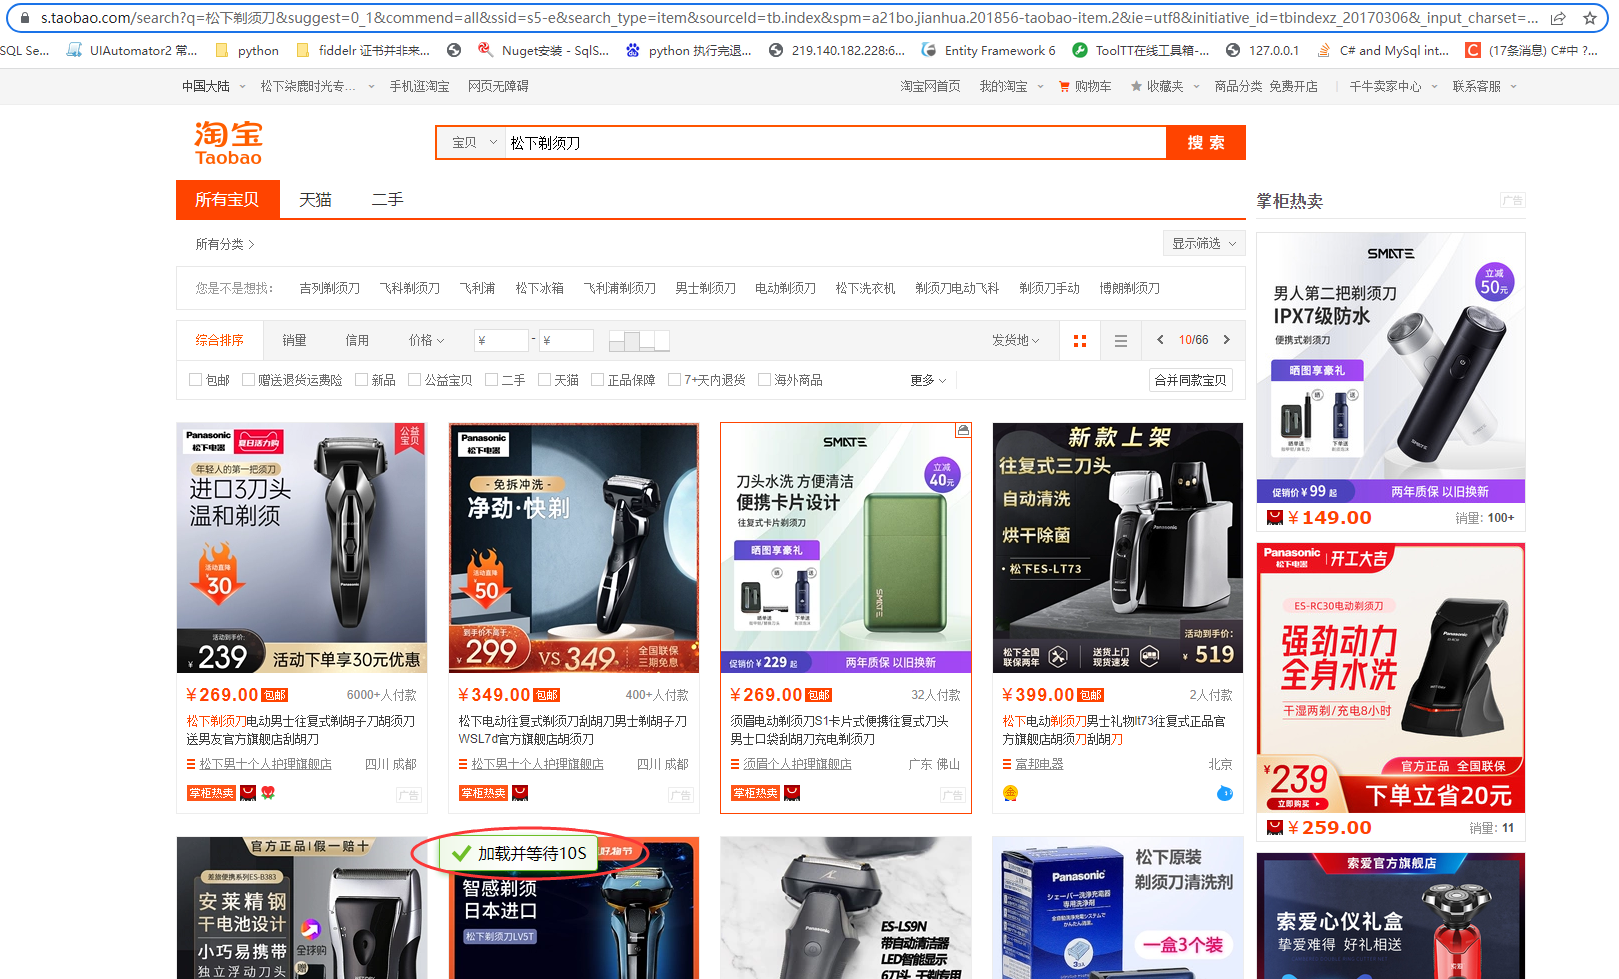Viewport: 1619px width, 979px height.
Task: Open the 净劲·快剃 product thumbnail
Action: coord(574,547)
